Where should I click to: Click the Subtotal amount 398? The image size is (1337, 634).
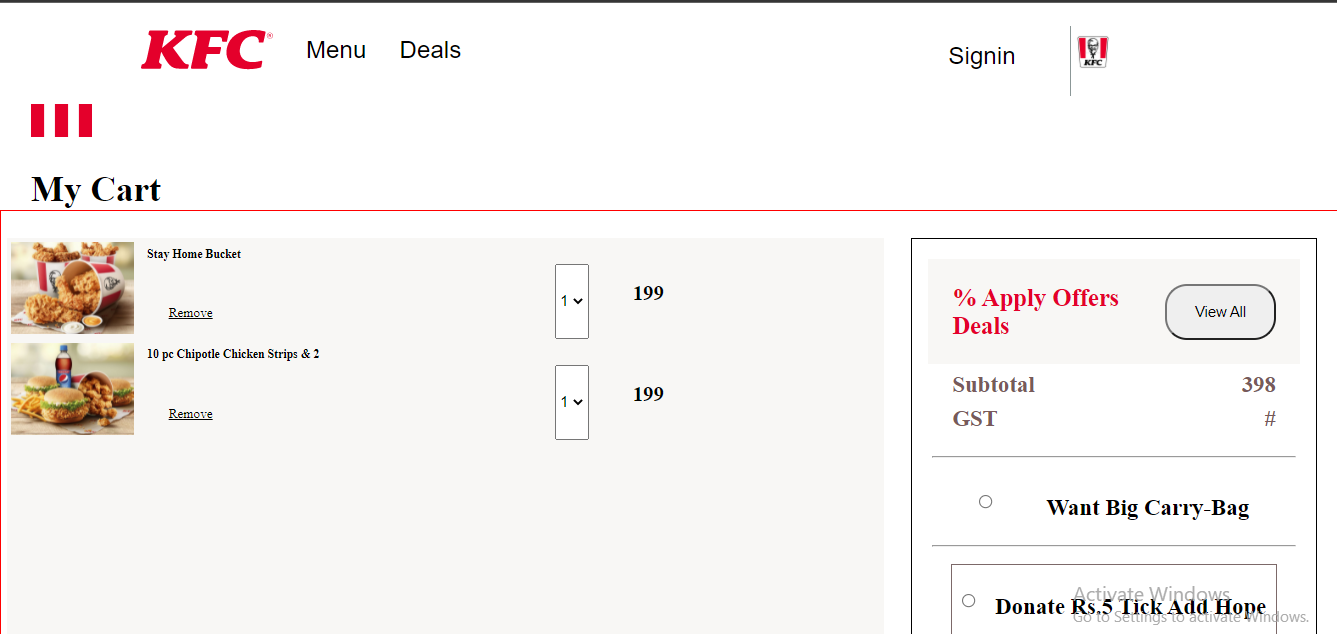point(1258,385)
